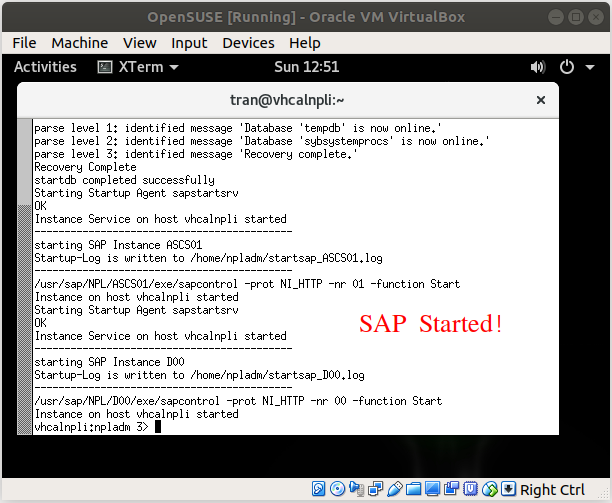The image size is (612, 503).
Task: Open the Input menu
Action: point(189,43)
